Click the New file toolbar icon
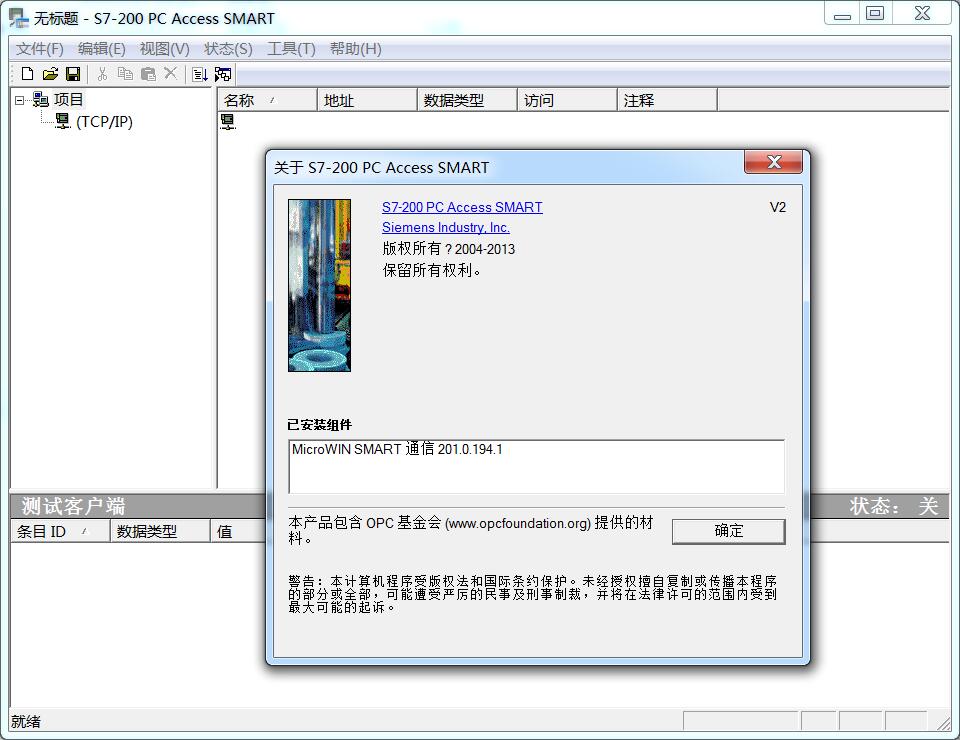Screen dimensions: 960x740 point(27,74)
